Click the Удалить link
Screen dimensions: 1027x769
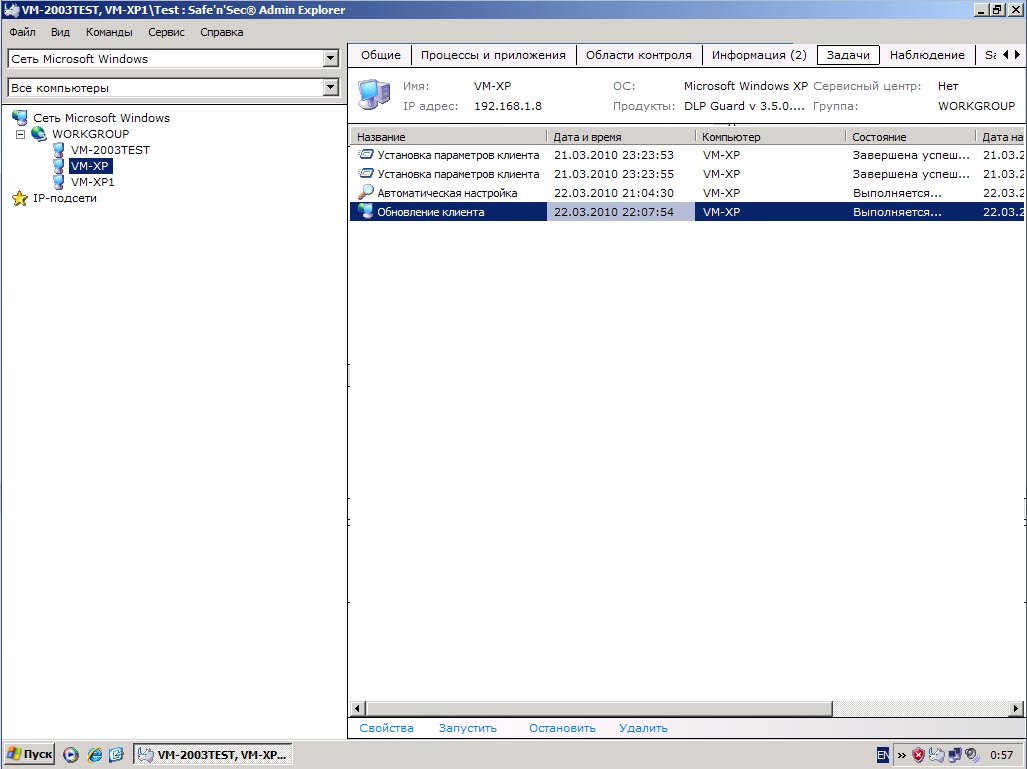pos(643,728)
